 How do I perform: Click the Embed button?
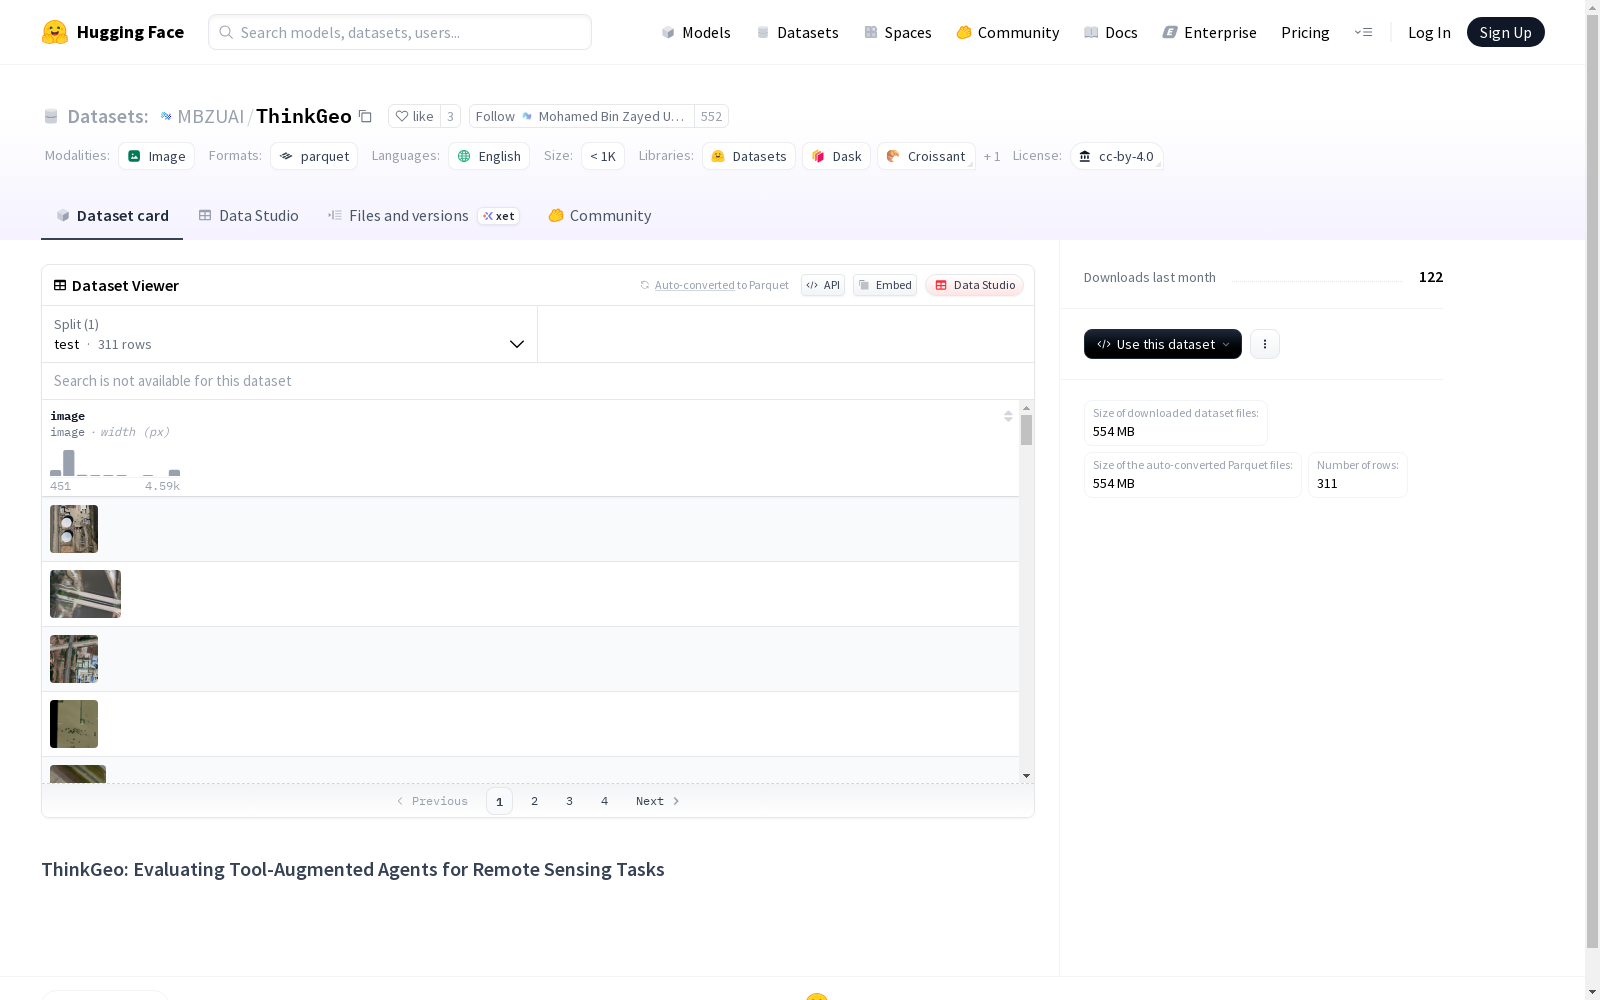[885, 285]
